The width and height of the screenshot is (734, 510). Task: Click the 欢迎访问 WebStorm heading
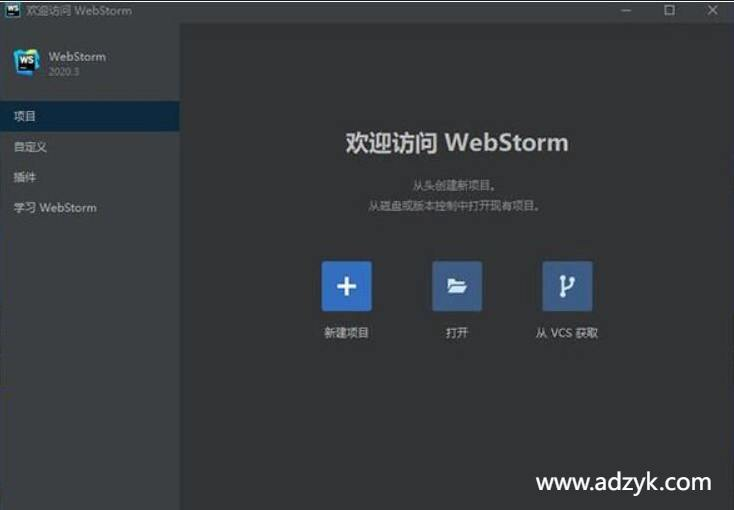(457, 142)
